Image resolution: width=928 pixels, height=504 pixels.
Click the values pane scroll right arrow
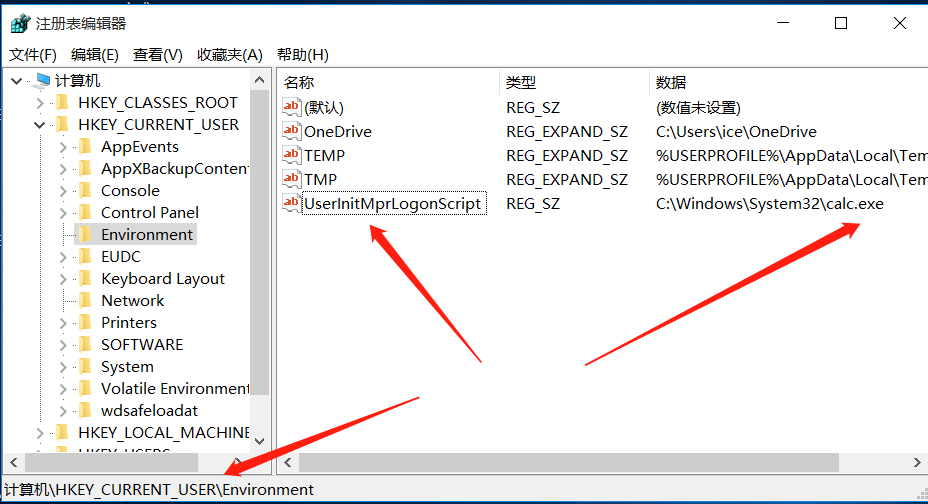click(x=916, y=463)
